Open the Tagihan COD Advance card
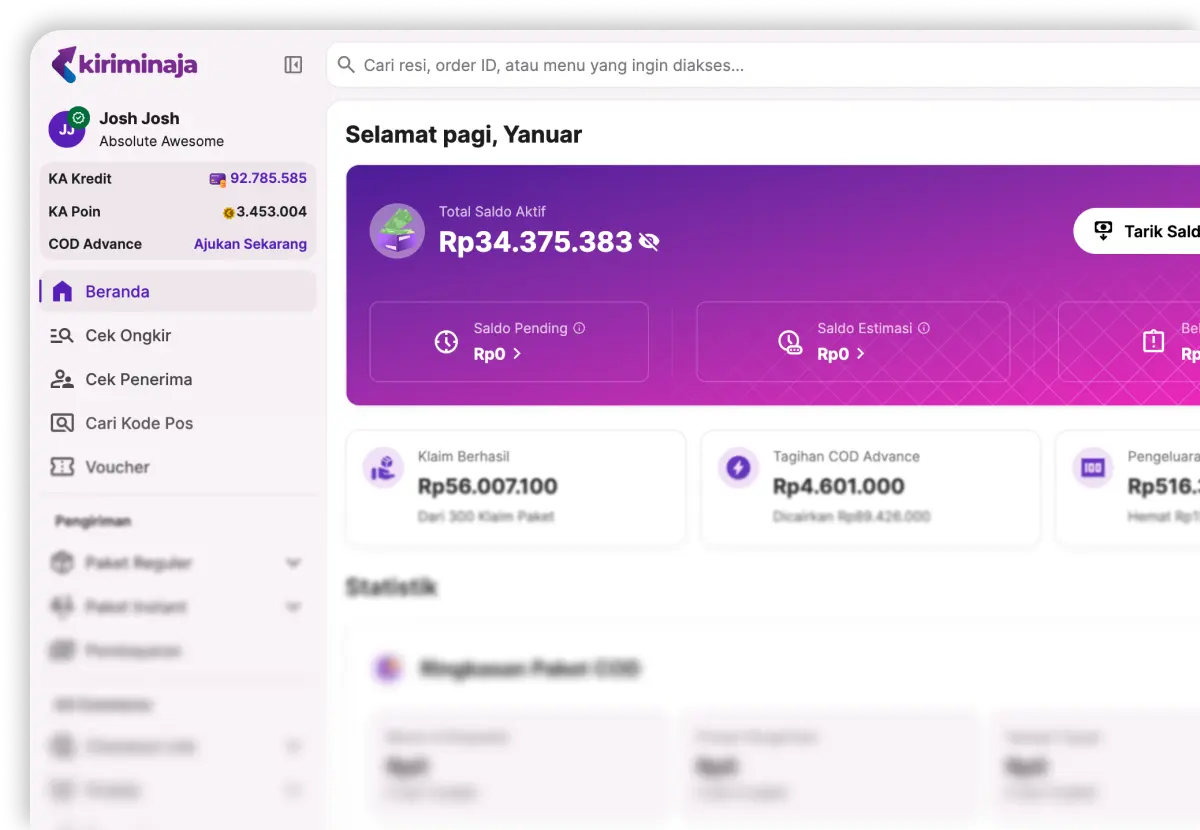 click(870, 488)
